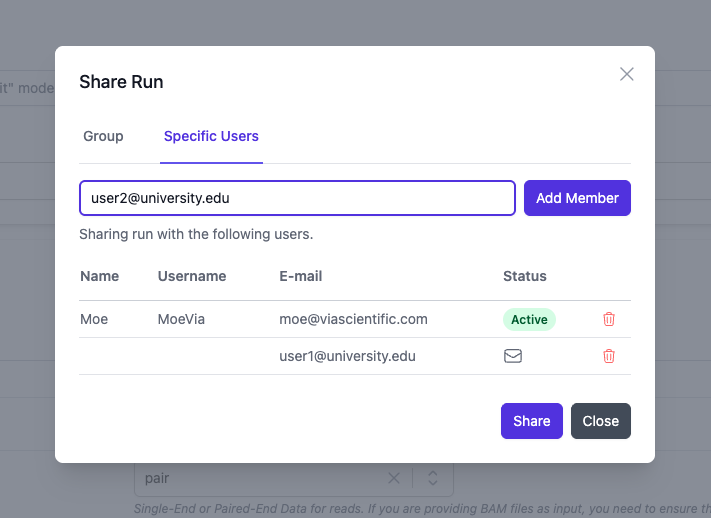The width and height of the screenshot is (711, 518).
Task: Select the Specific Users tab
Action: 211,136
